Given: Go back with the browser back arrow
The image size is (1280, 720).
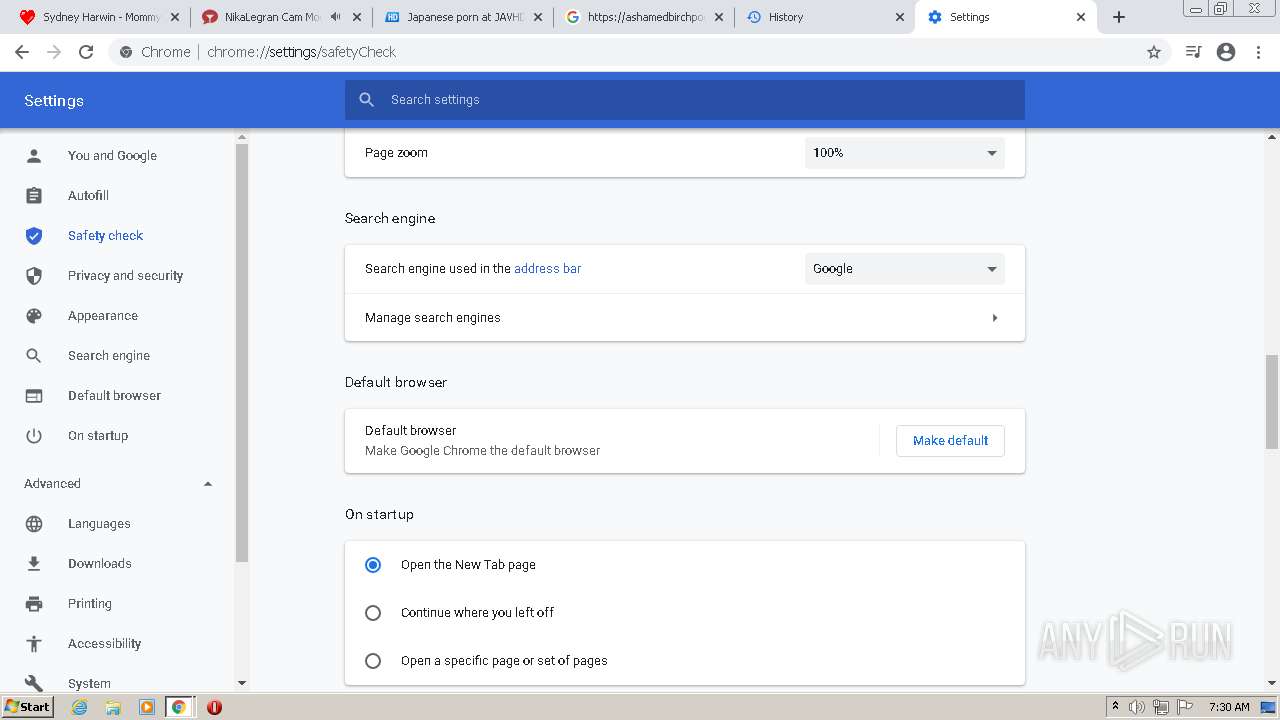Looking at the screenshot, I should [22, 52].
